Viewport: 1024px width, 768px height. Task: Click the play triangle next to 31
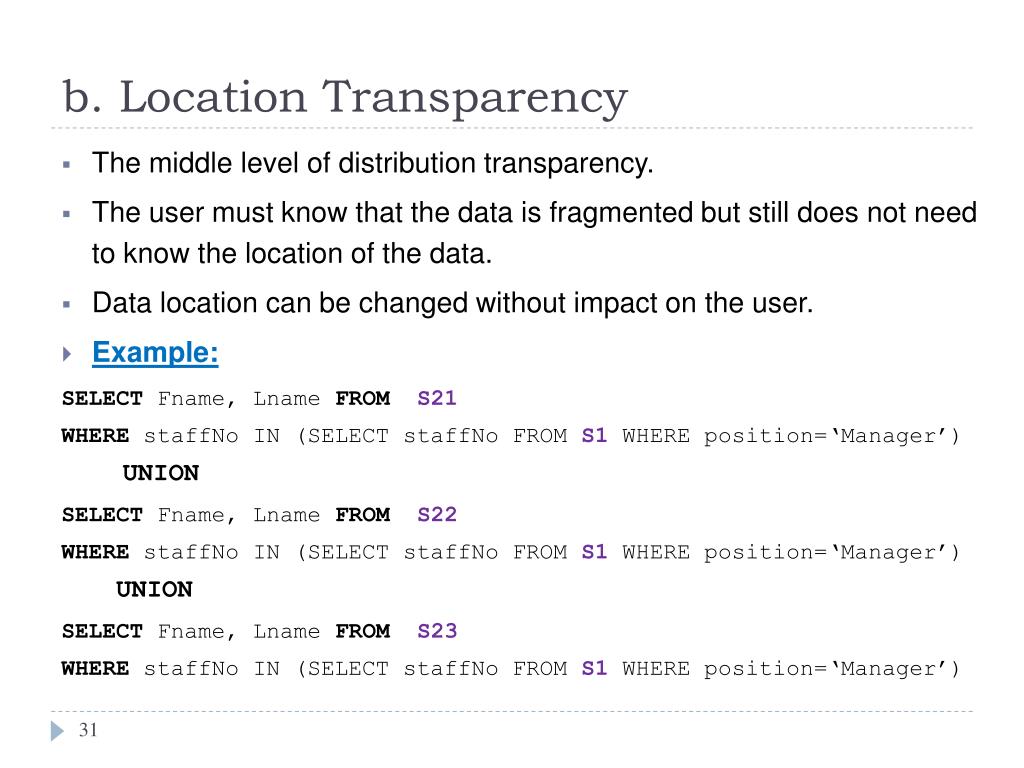pos(57,731)
